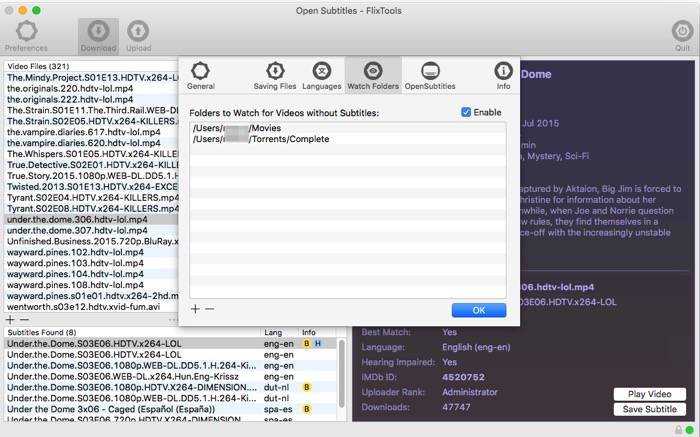Select The.Mindy.Project.S01E13 video file

[92, 77]
